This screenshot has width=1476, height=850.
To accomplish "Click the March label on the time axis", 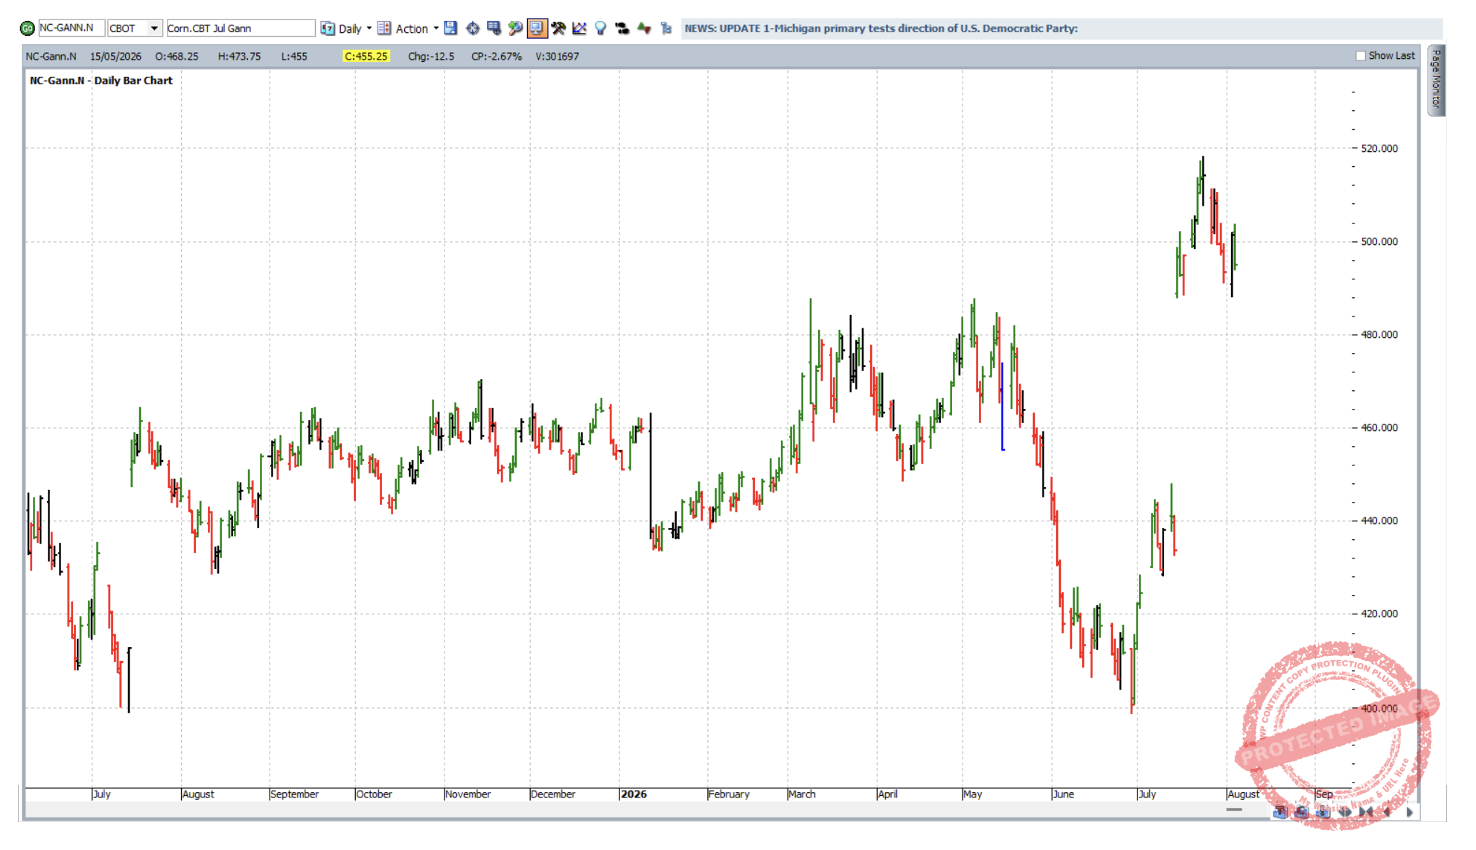I will point(802,794).
